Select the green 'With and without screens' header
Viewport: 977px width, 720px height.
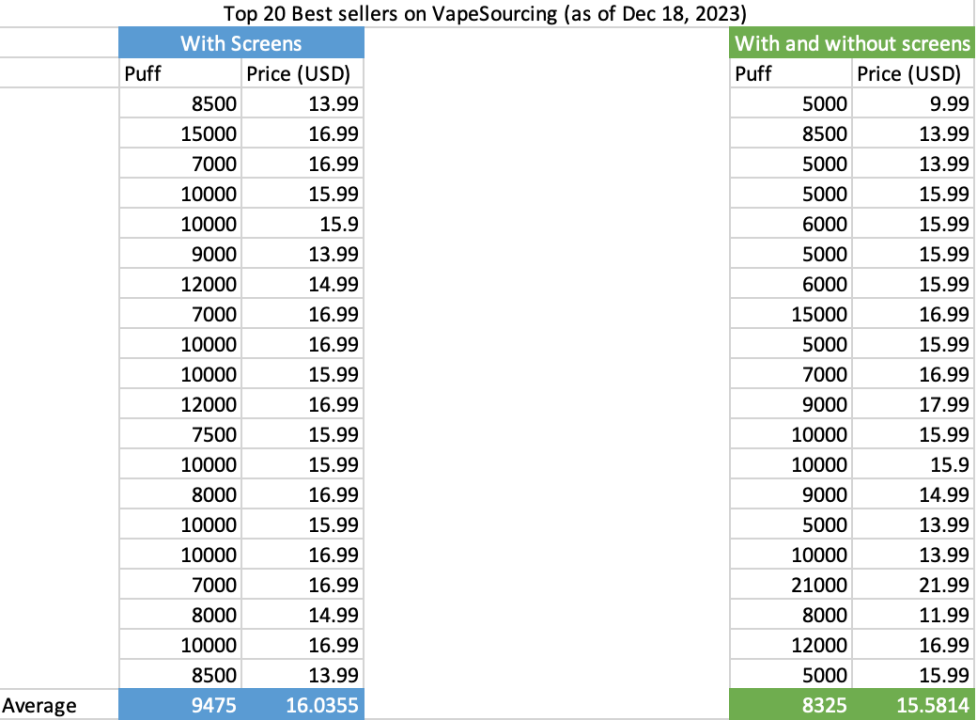pos(852,43)
